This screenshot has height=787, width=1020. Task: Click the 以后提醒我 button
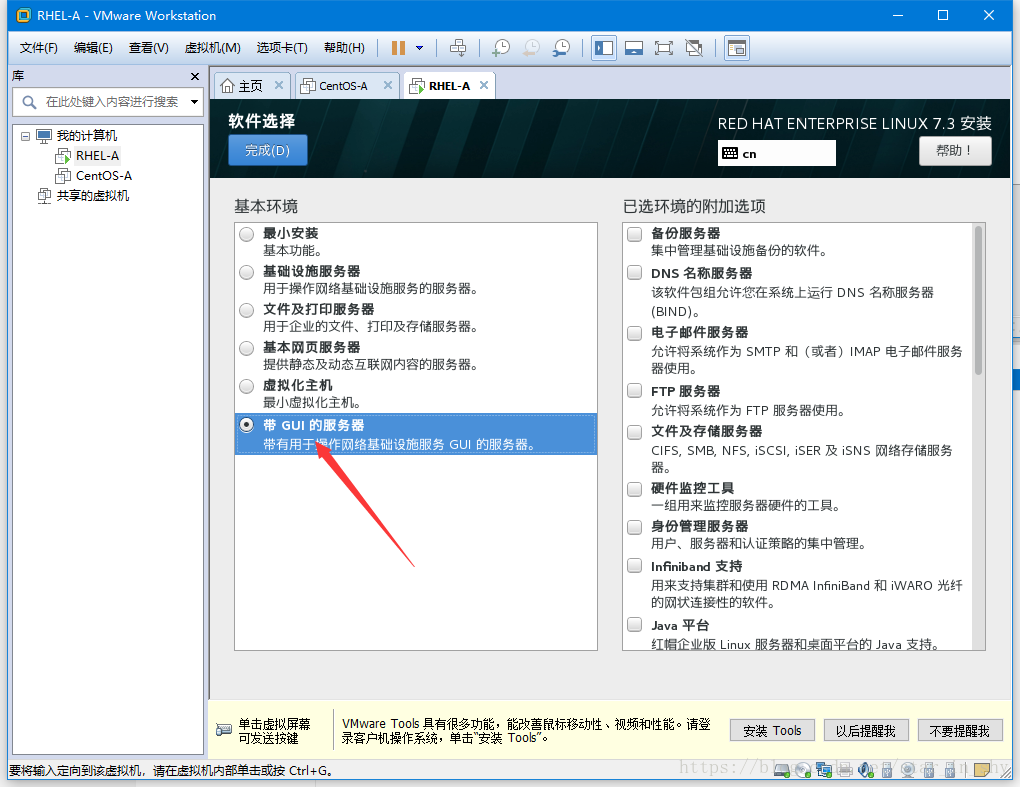(866, 731)
